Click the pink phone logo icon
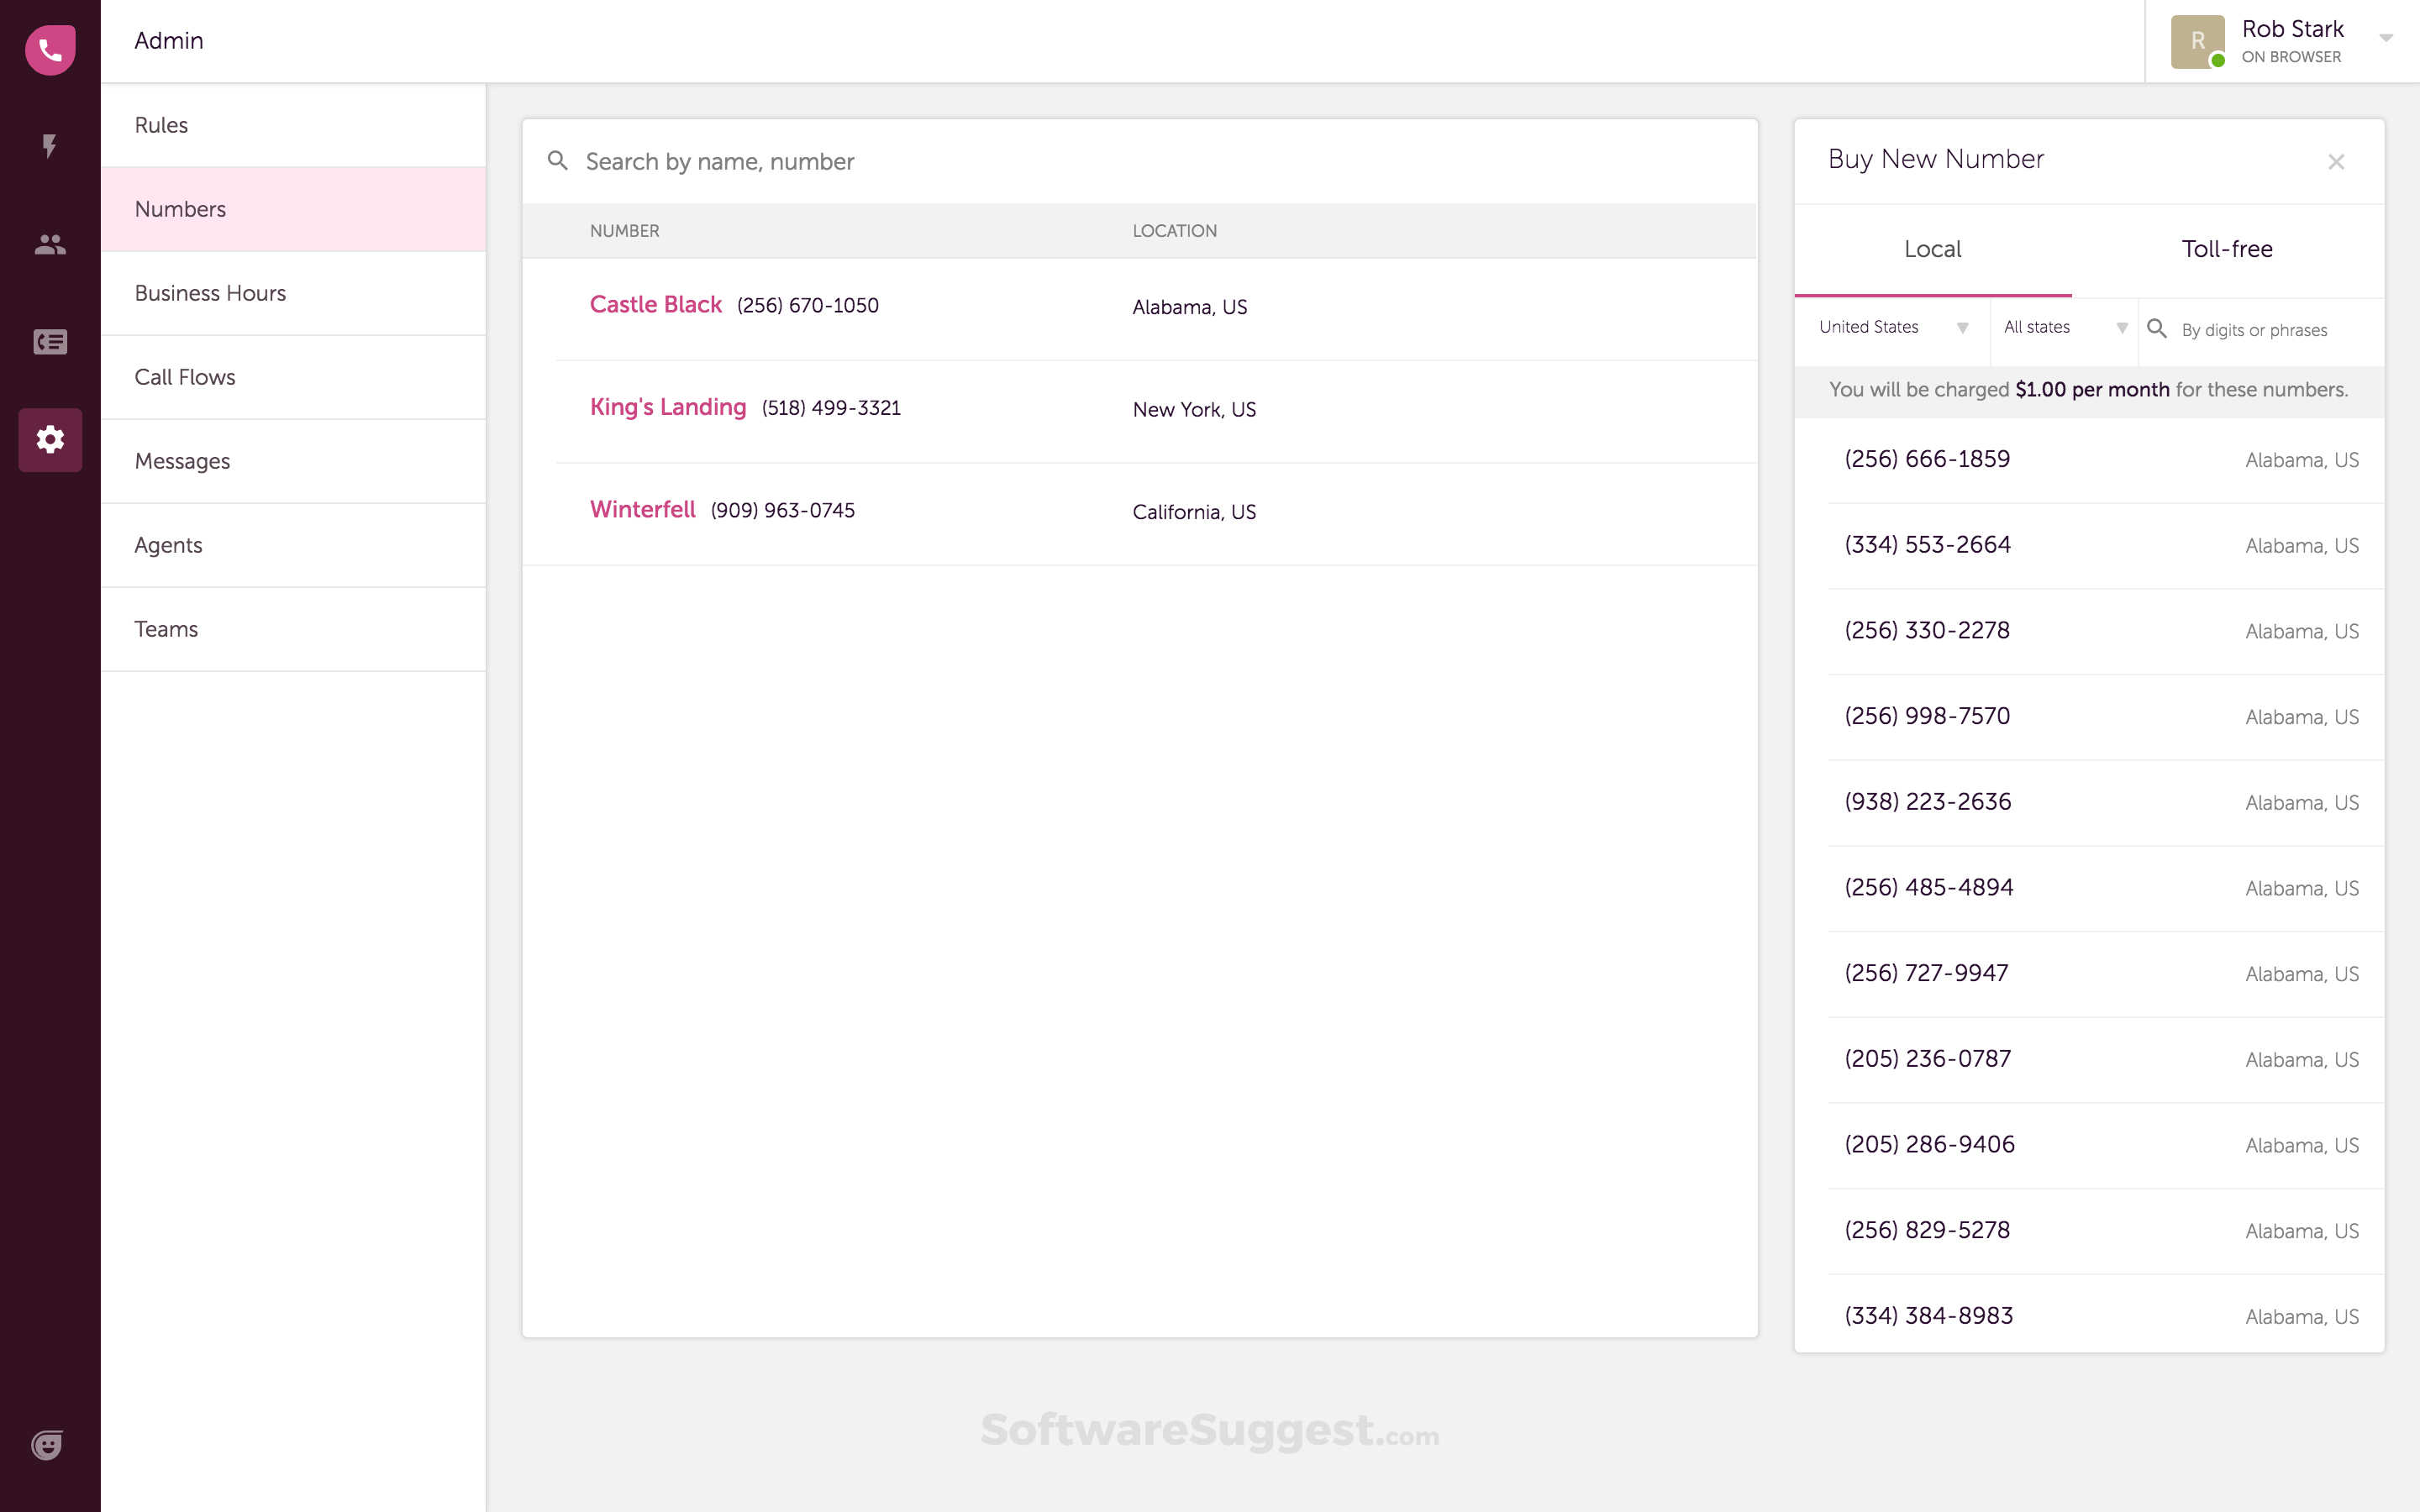The height and width of the screenshot is (1512, 2420). (50, 49)
